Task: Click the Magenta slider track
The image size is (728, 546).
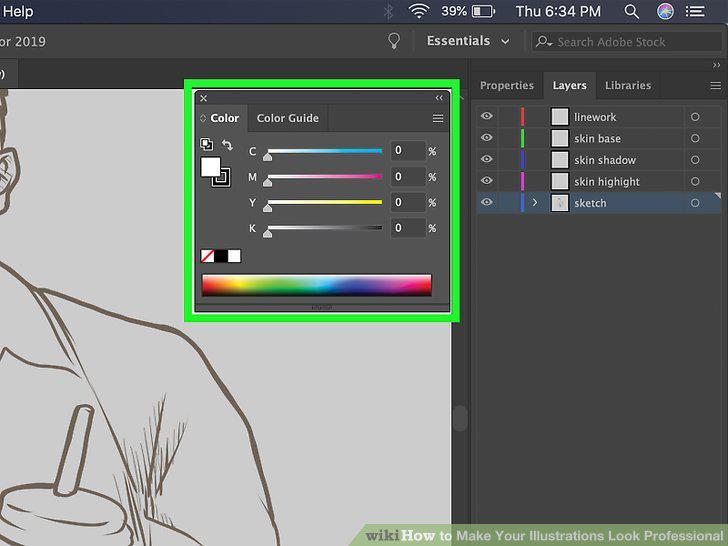Action: point(325,177)
